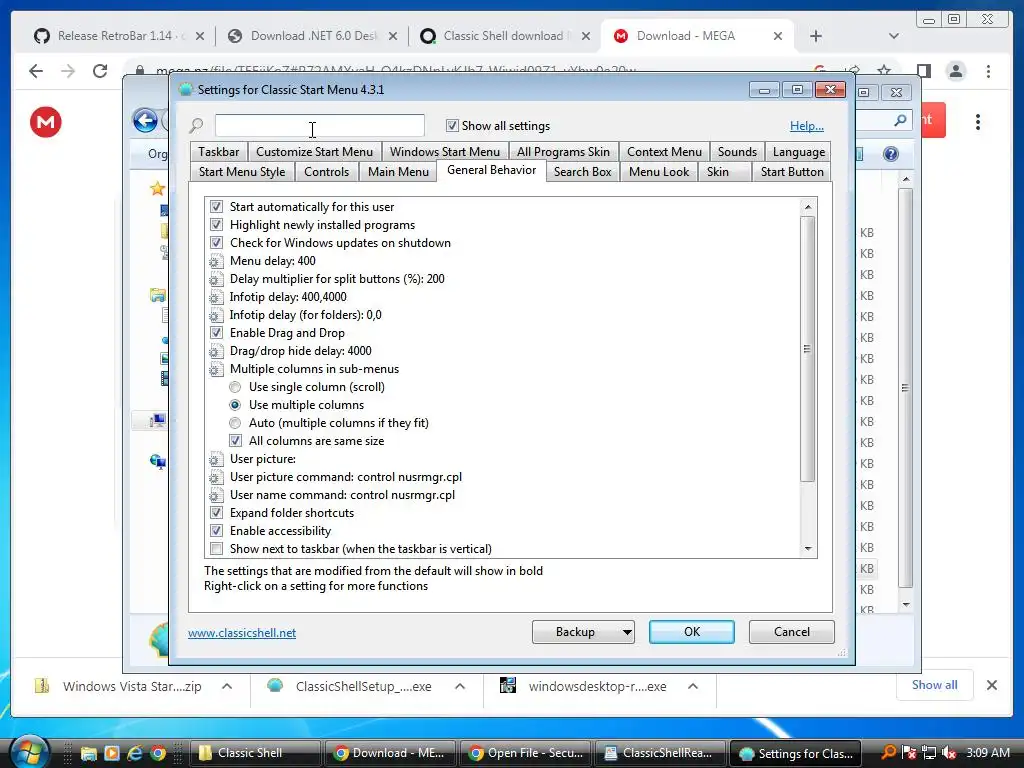
Task: Expand the Windows Vista Star zip download options
Action: (x=227, y=686)
